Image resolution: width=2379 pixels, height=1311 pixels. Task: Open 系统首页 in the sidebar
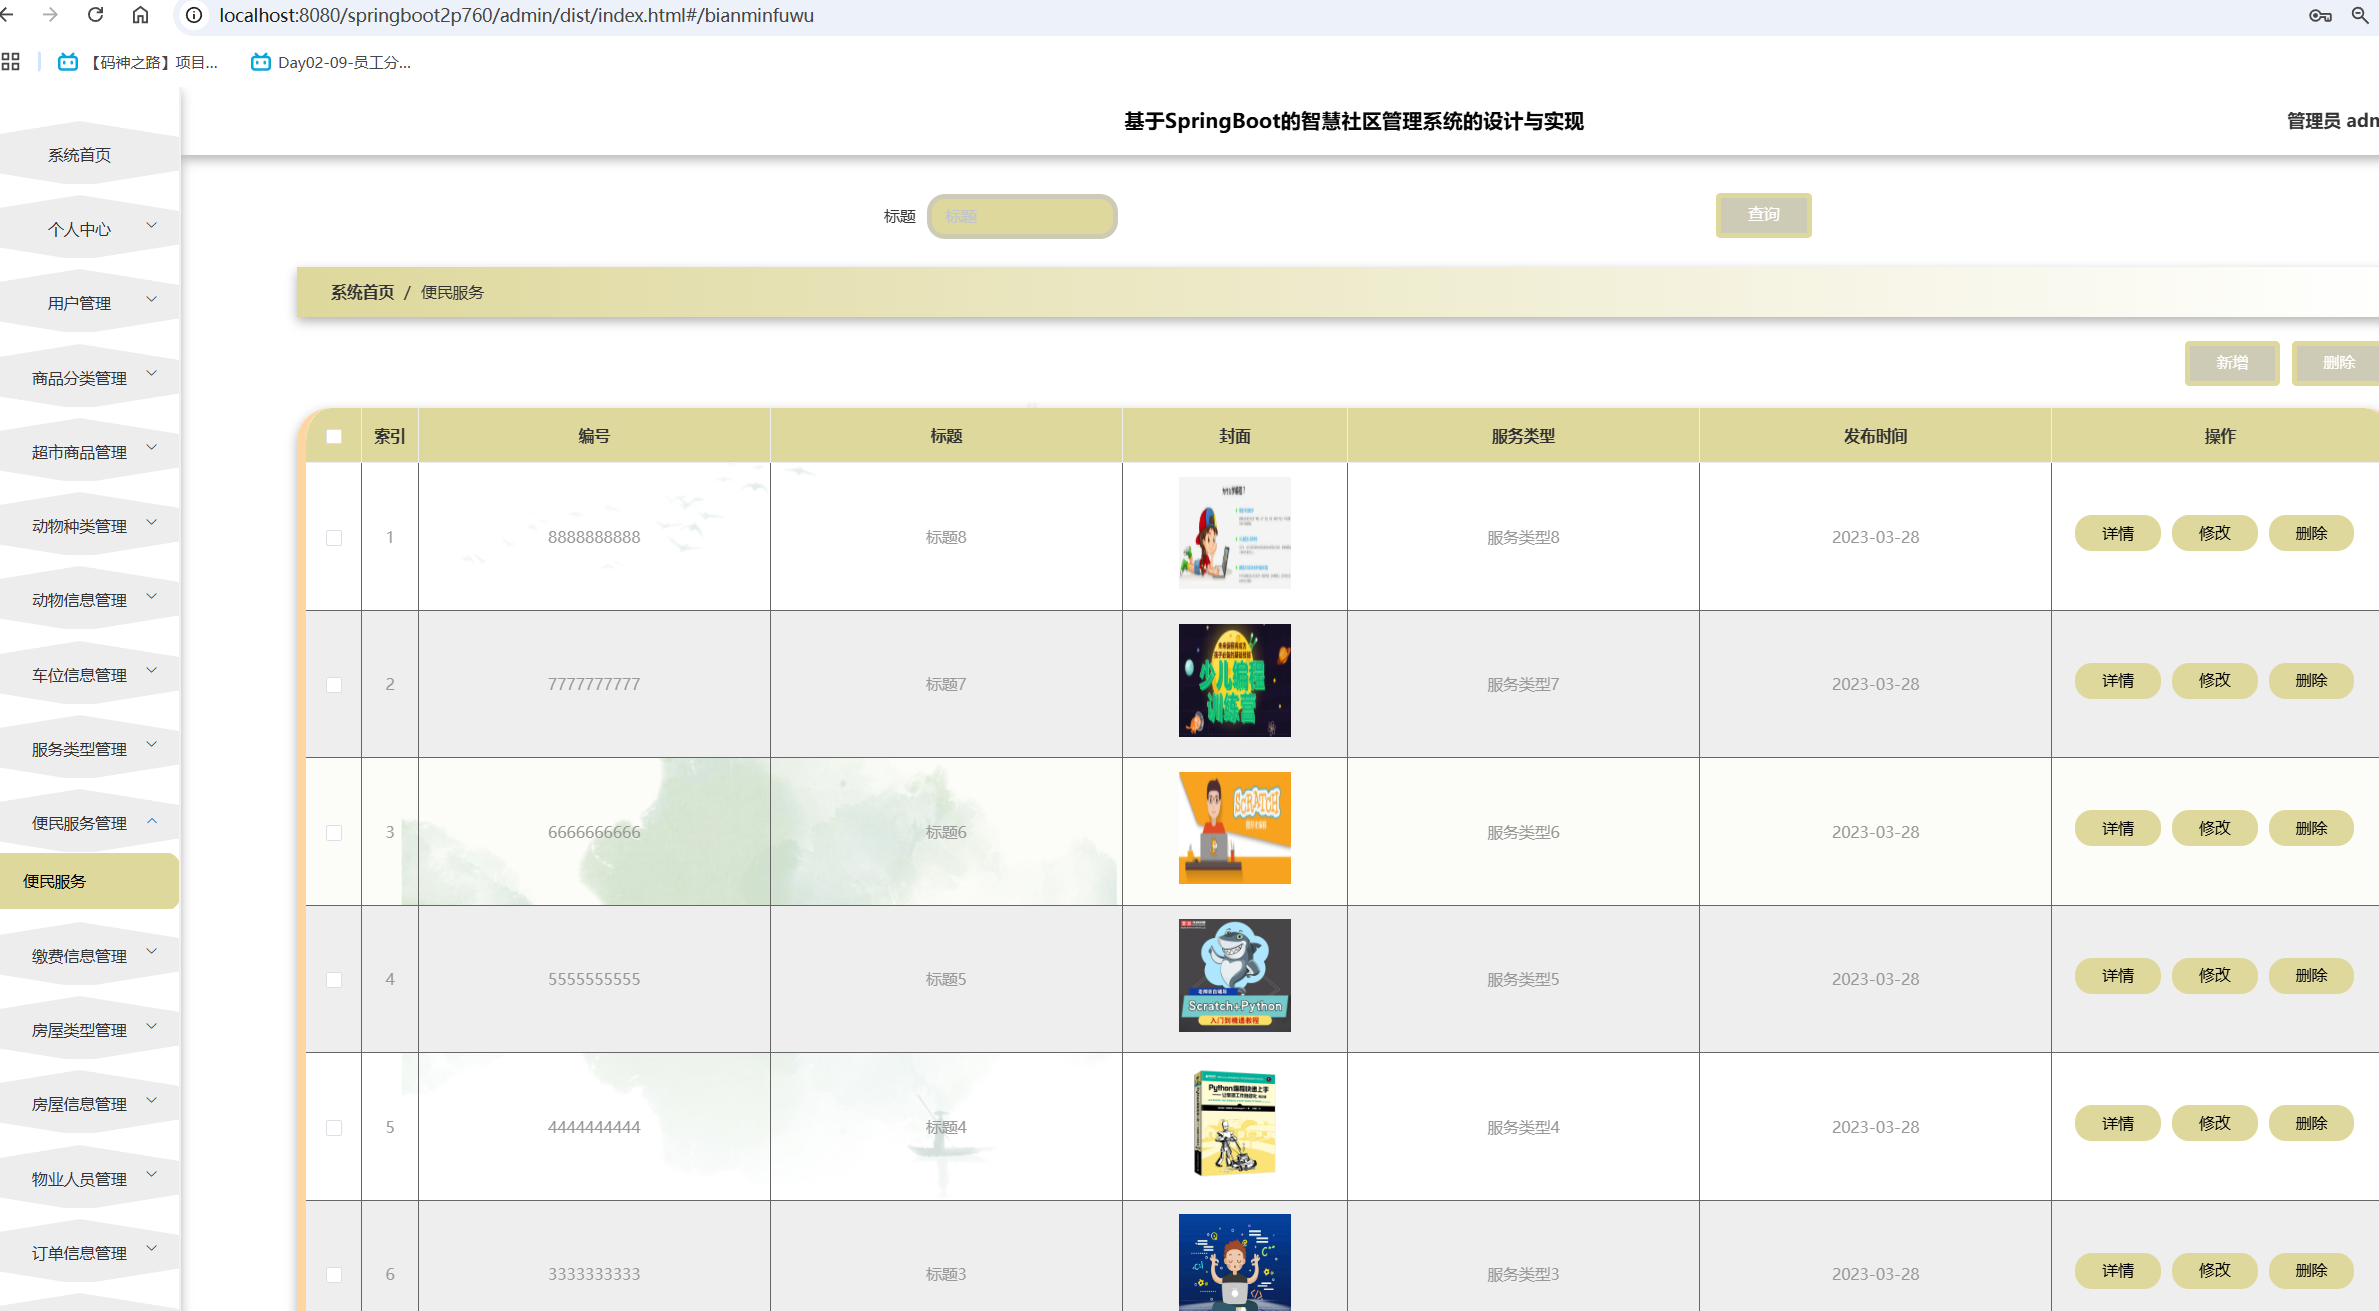click(80, 155)
